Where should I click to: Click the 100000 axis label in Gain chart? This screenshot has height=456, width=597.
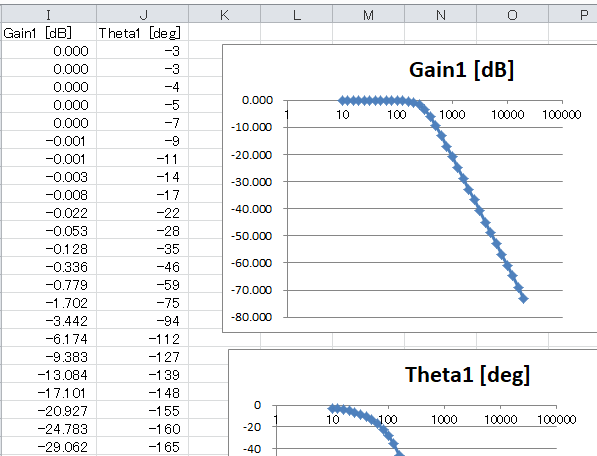(562, 115)
